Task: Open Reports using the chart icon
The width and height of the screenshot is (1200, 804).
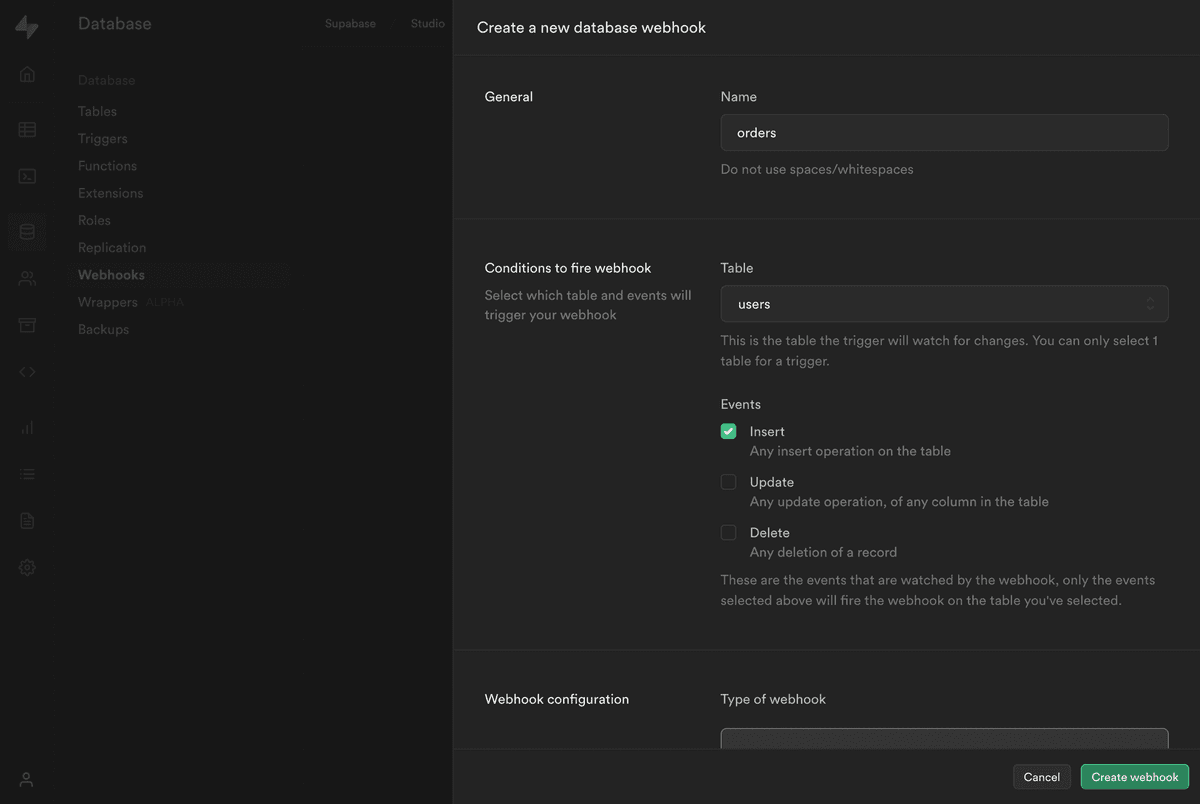Action: click(26, 427)
